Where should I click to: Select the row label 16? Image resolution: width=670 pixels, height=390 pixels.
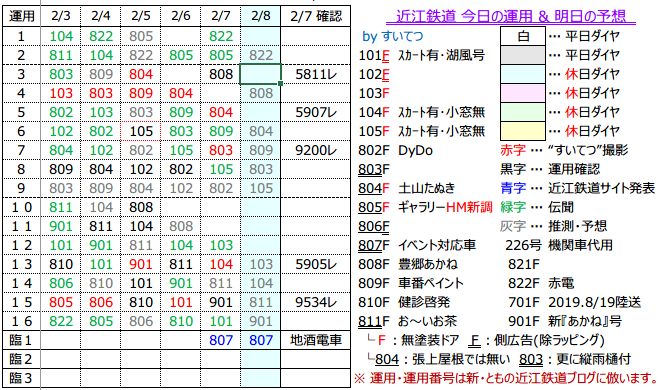point(21,321)
